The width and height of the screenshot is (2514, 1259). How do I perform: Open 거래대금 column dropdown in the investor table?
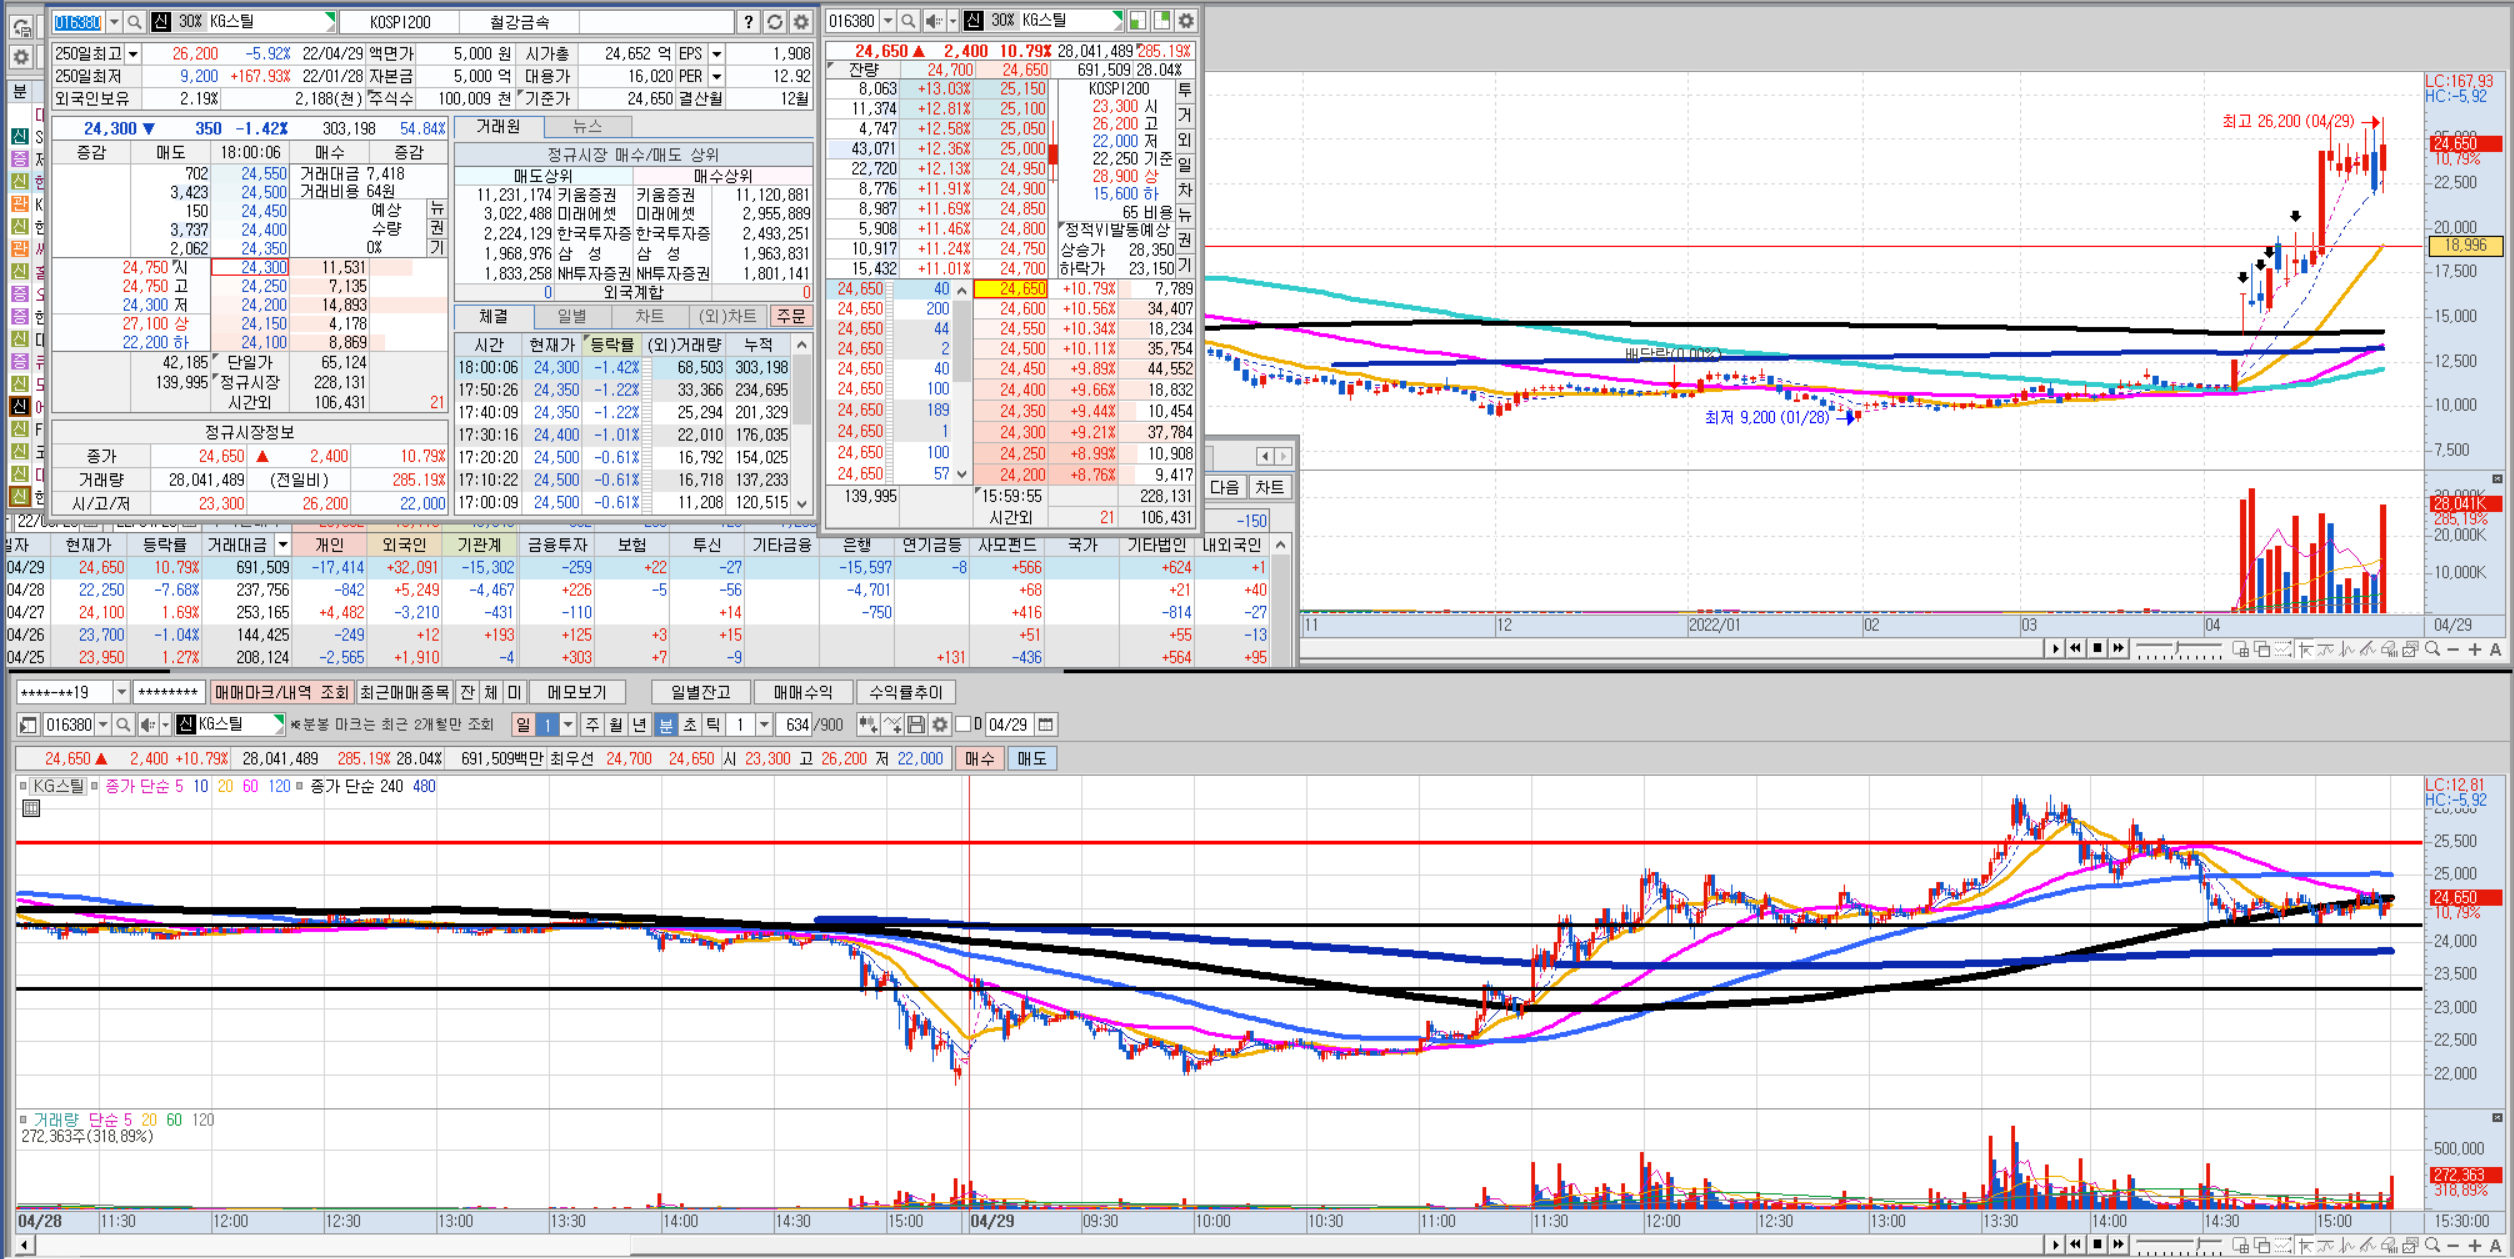coord(283,545)
